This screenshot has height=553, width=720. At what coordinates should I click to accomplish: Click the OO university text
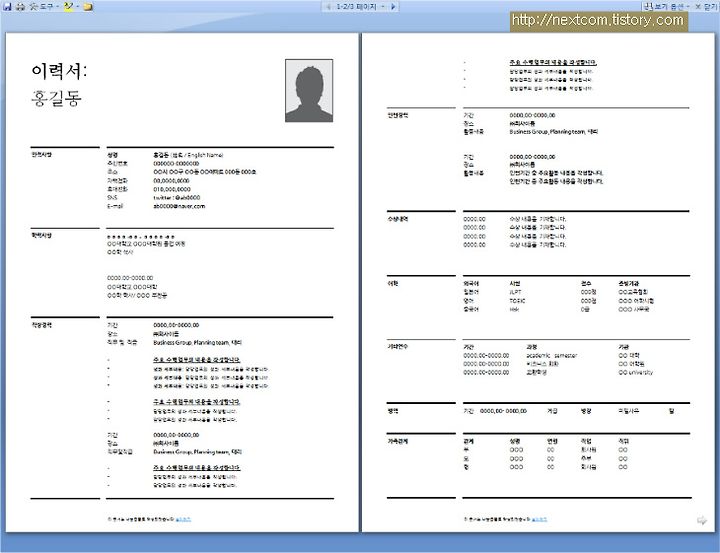point(636,372)
